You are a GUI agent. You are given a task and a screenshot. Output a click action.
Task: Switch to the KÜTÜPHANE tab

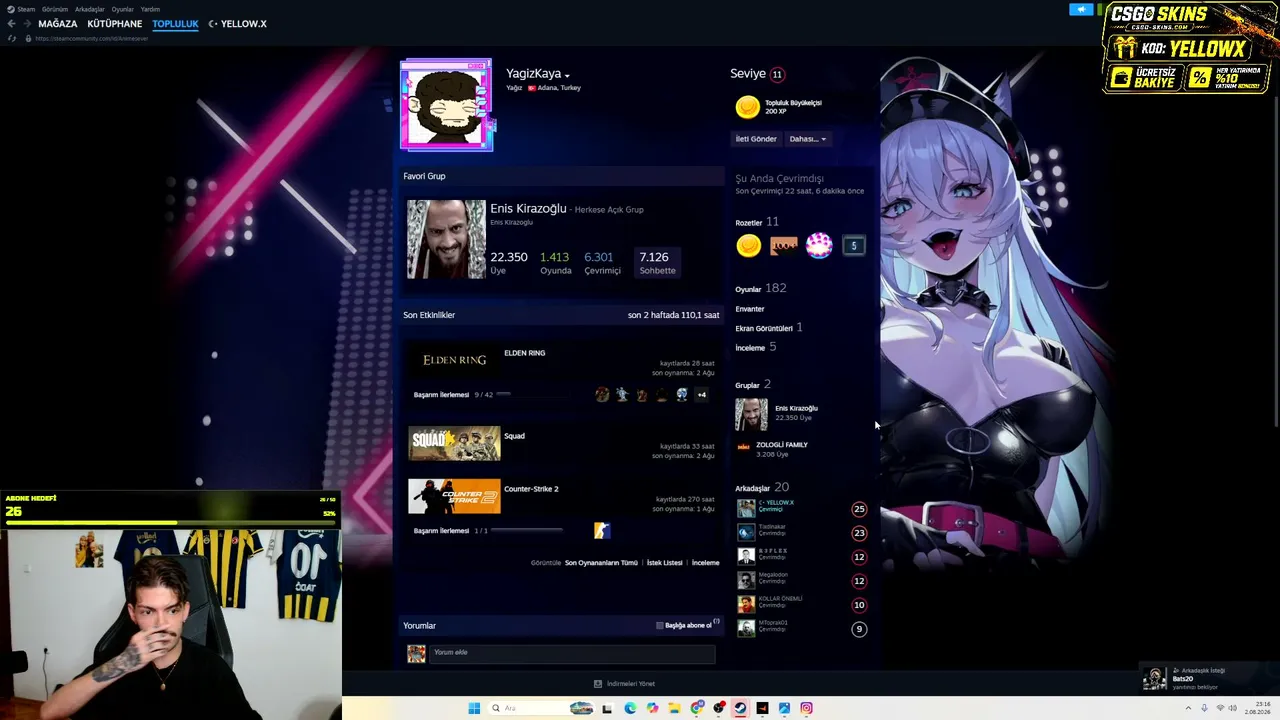click(x=115, y=24)
